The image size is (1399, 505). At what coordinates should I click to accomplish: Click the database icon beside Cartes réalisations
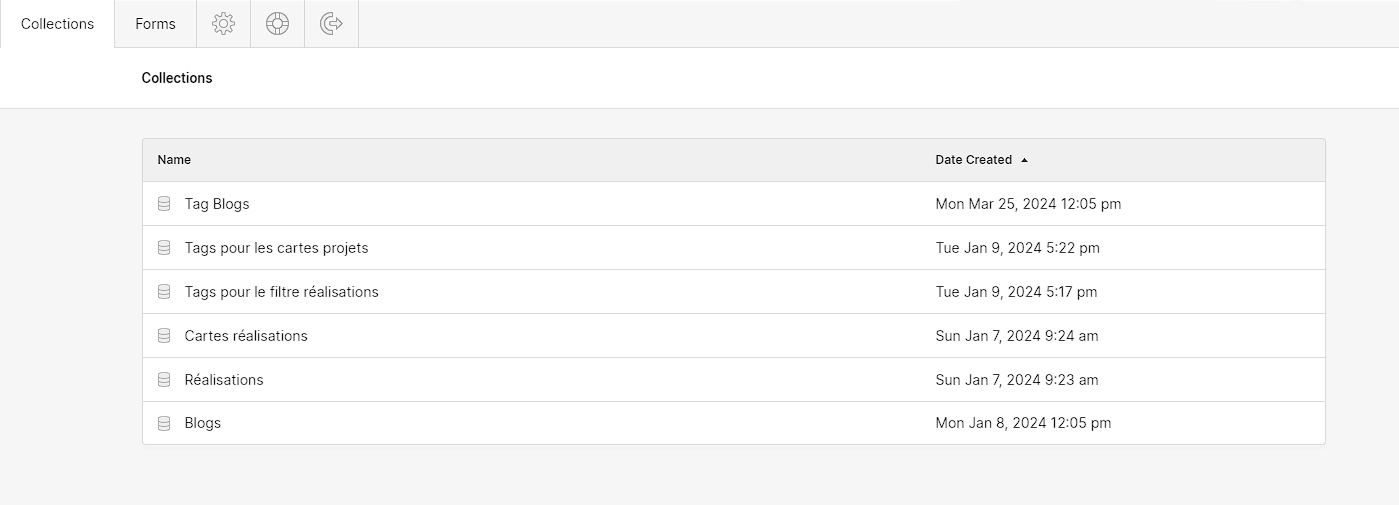(x=164, y=336)
